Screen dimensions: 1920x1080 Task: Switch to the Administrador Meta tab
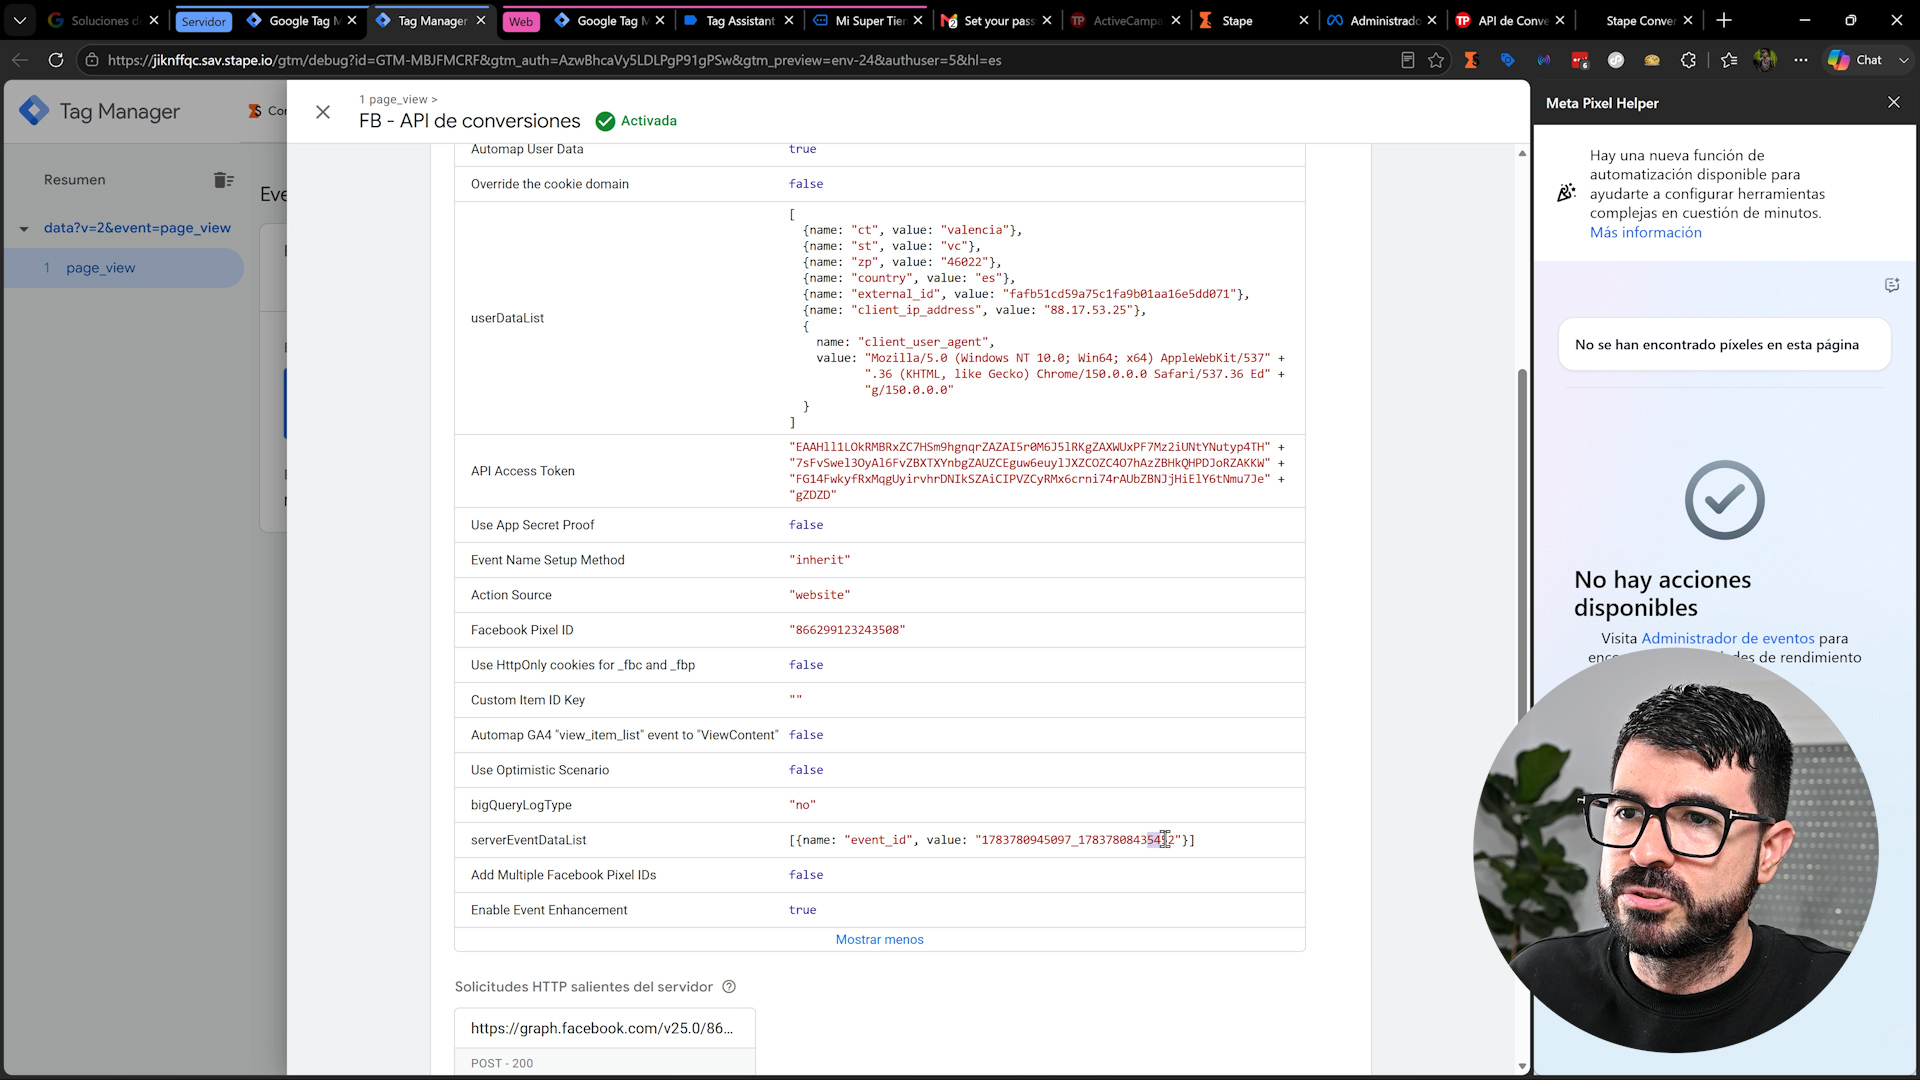pyautogui.click(x=1384, y=20)
